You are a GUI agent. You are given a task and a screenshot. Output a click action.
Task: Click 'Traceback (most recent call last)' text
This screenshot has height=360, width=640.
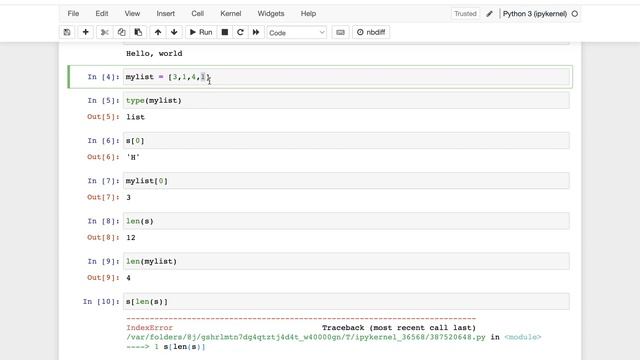tap(399, 328)
